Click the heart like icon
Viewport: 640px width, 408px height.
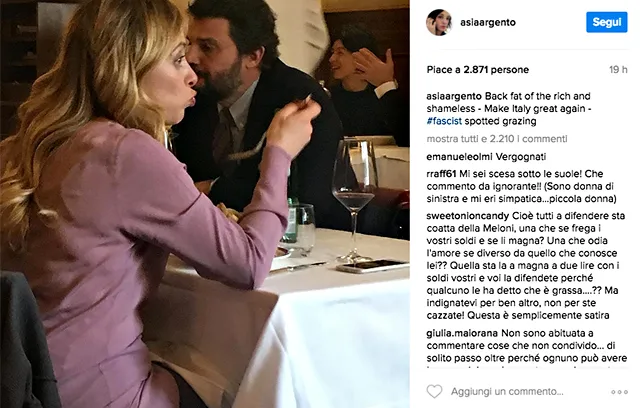point(434,391)
